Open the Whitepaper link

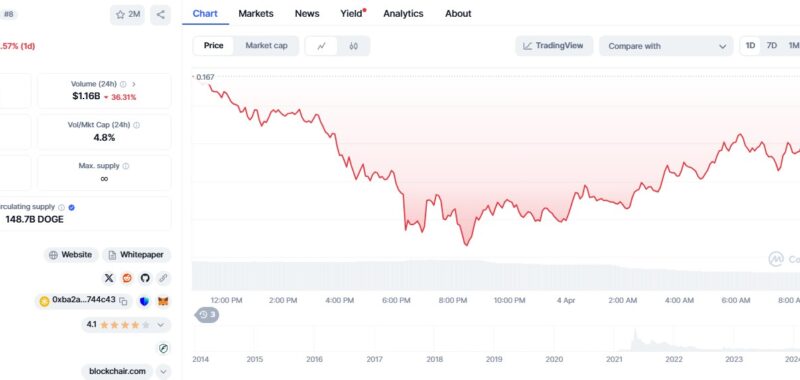tap(137, 255)
